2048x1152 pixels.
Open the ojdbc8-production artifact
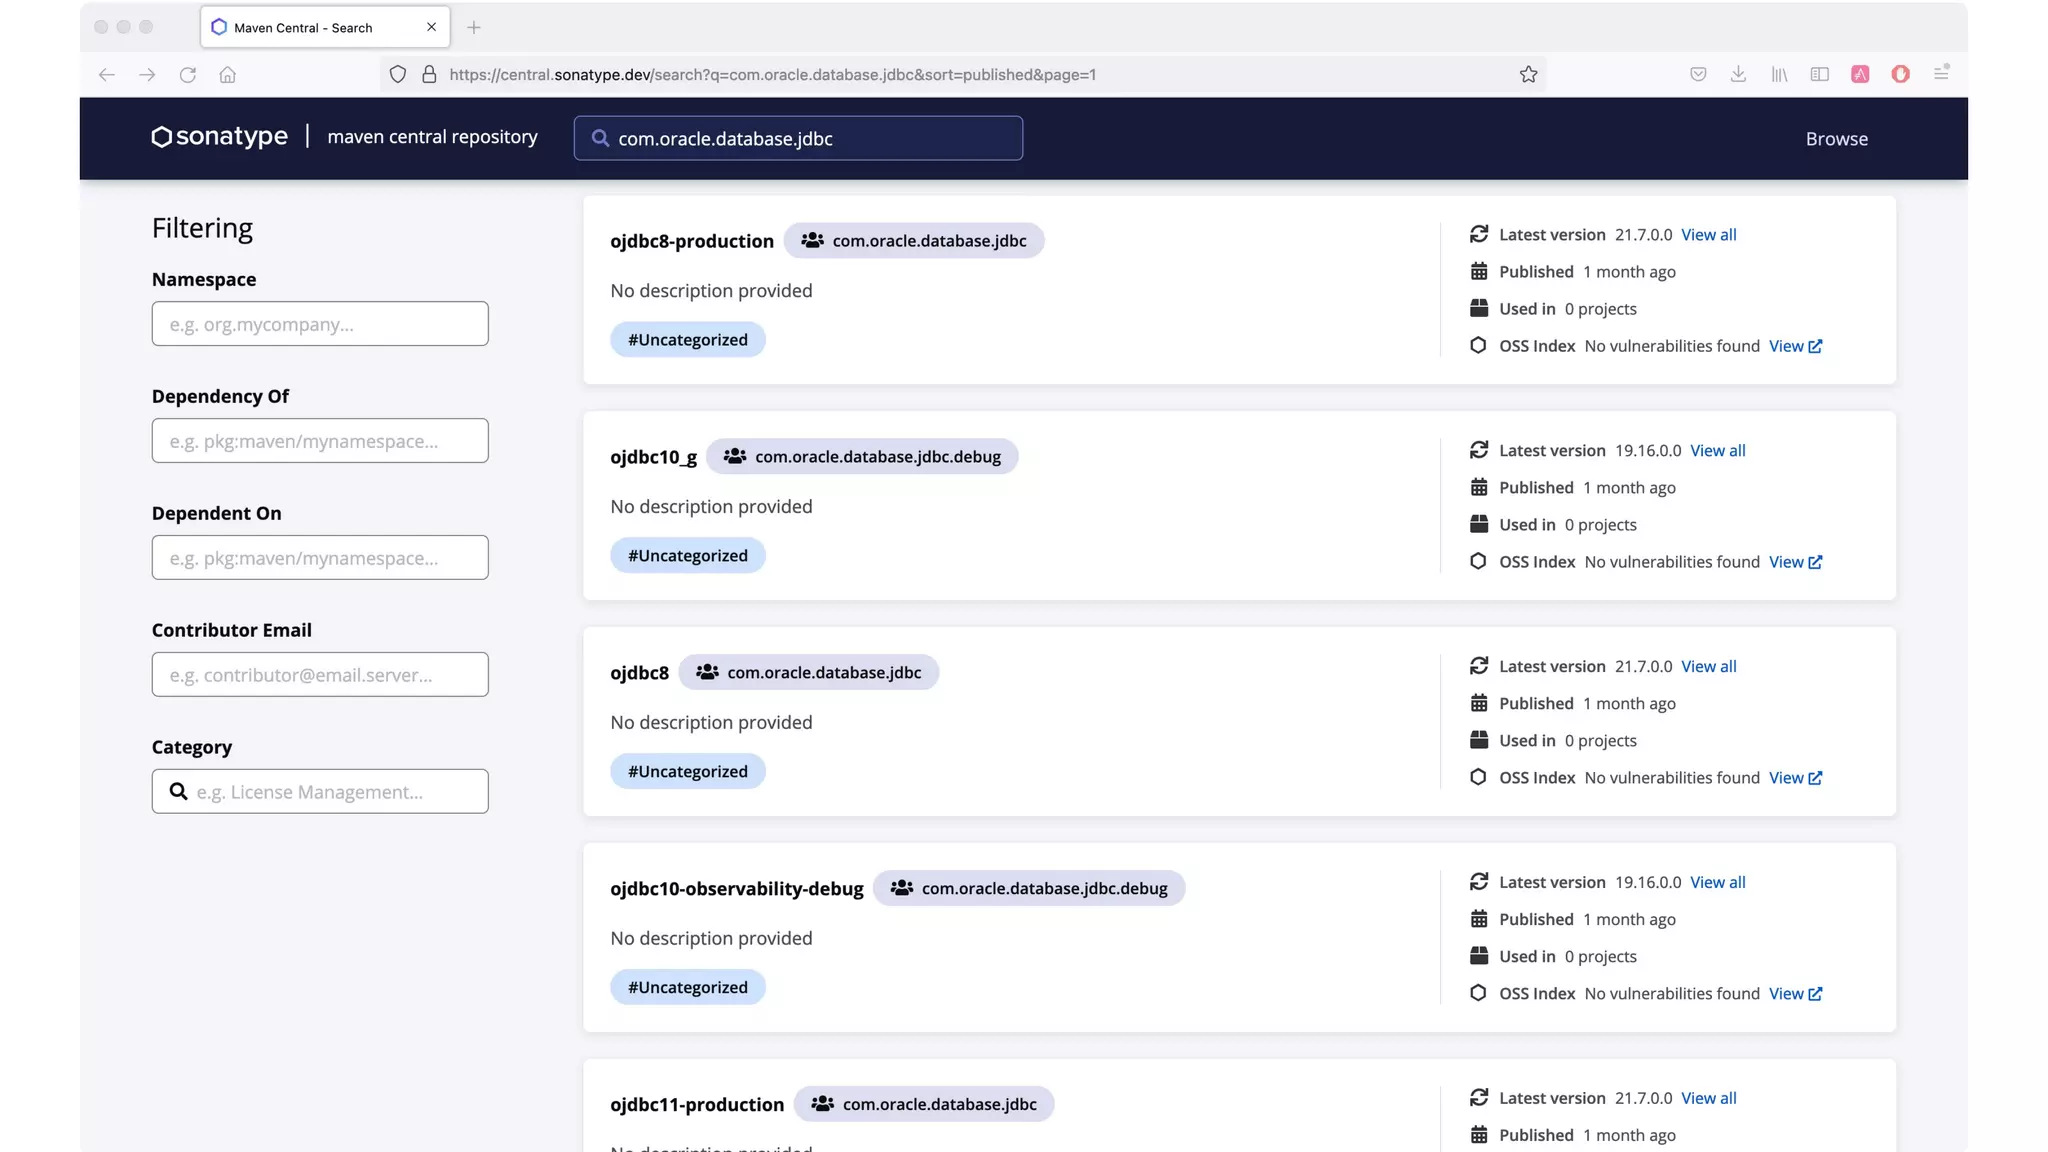(692, 241)
